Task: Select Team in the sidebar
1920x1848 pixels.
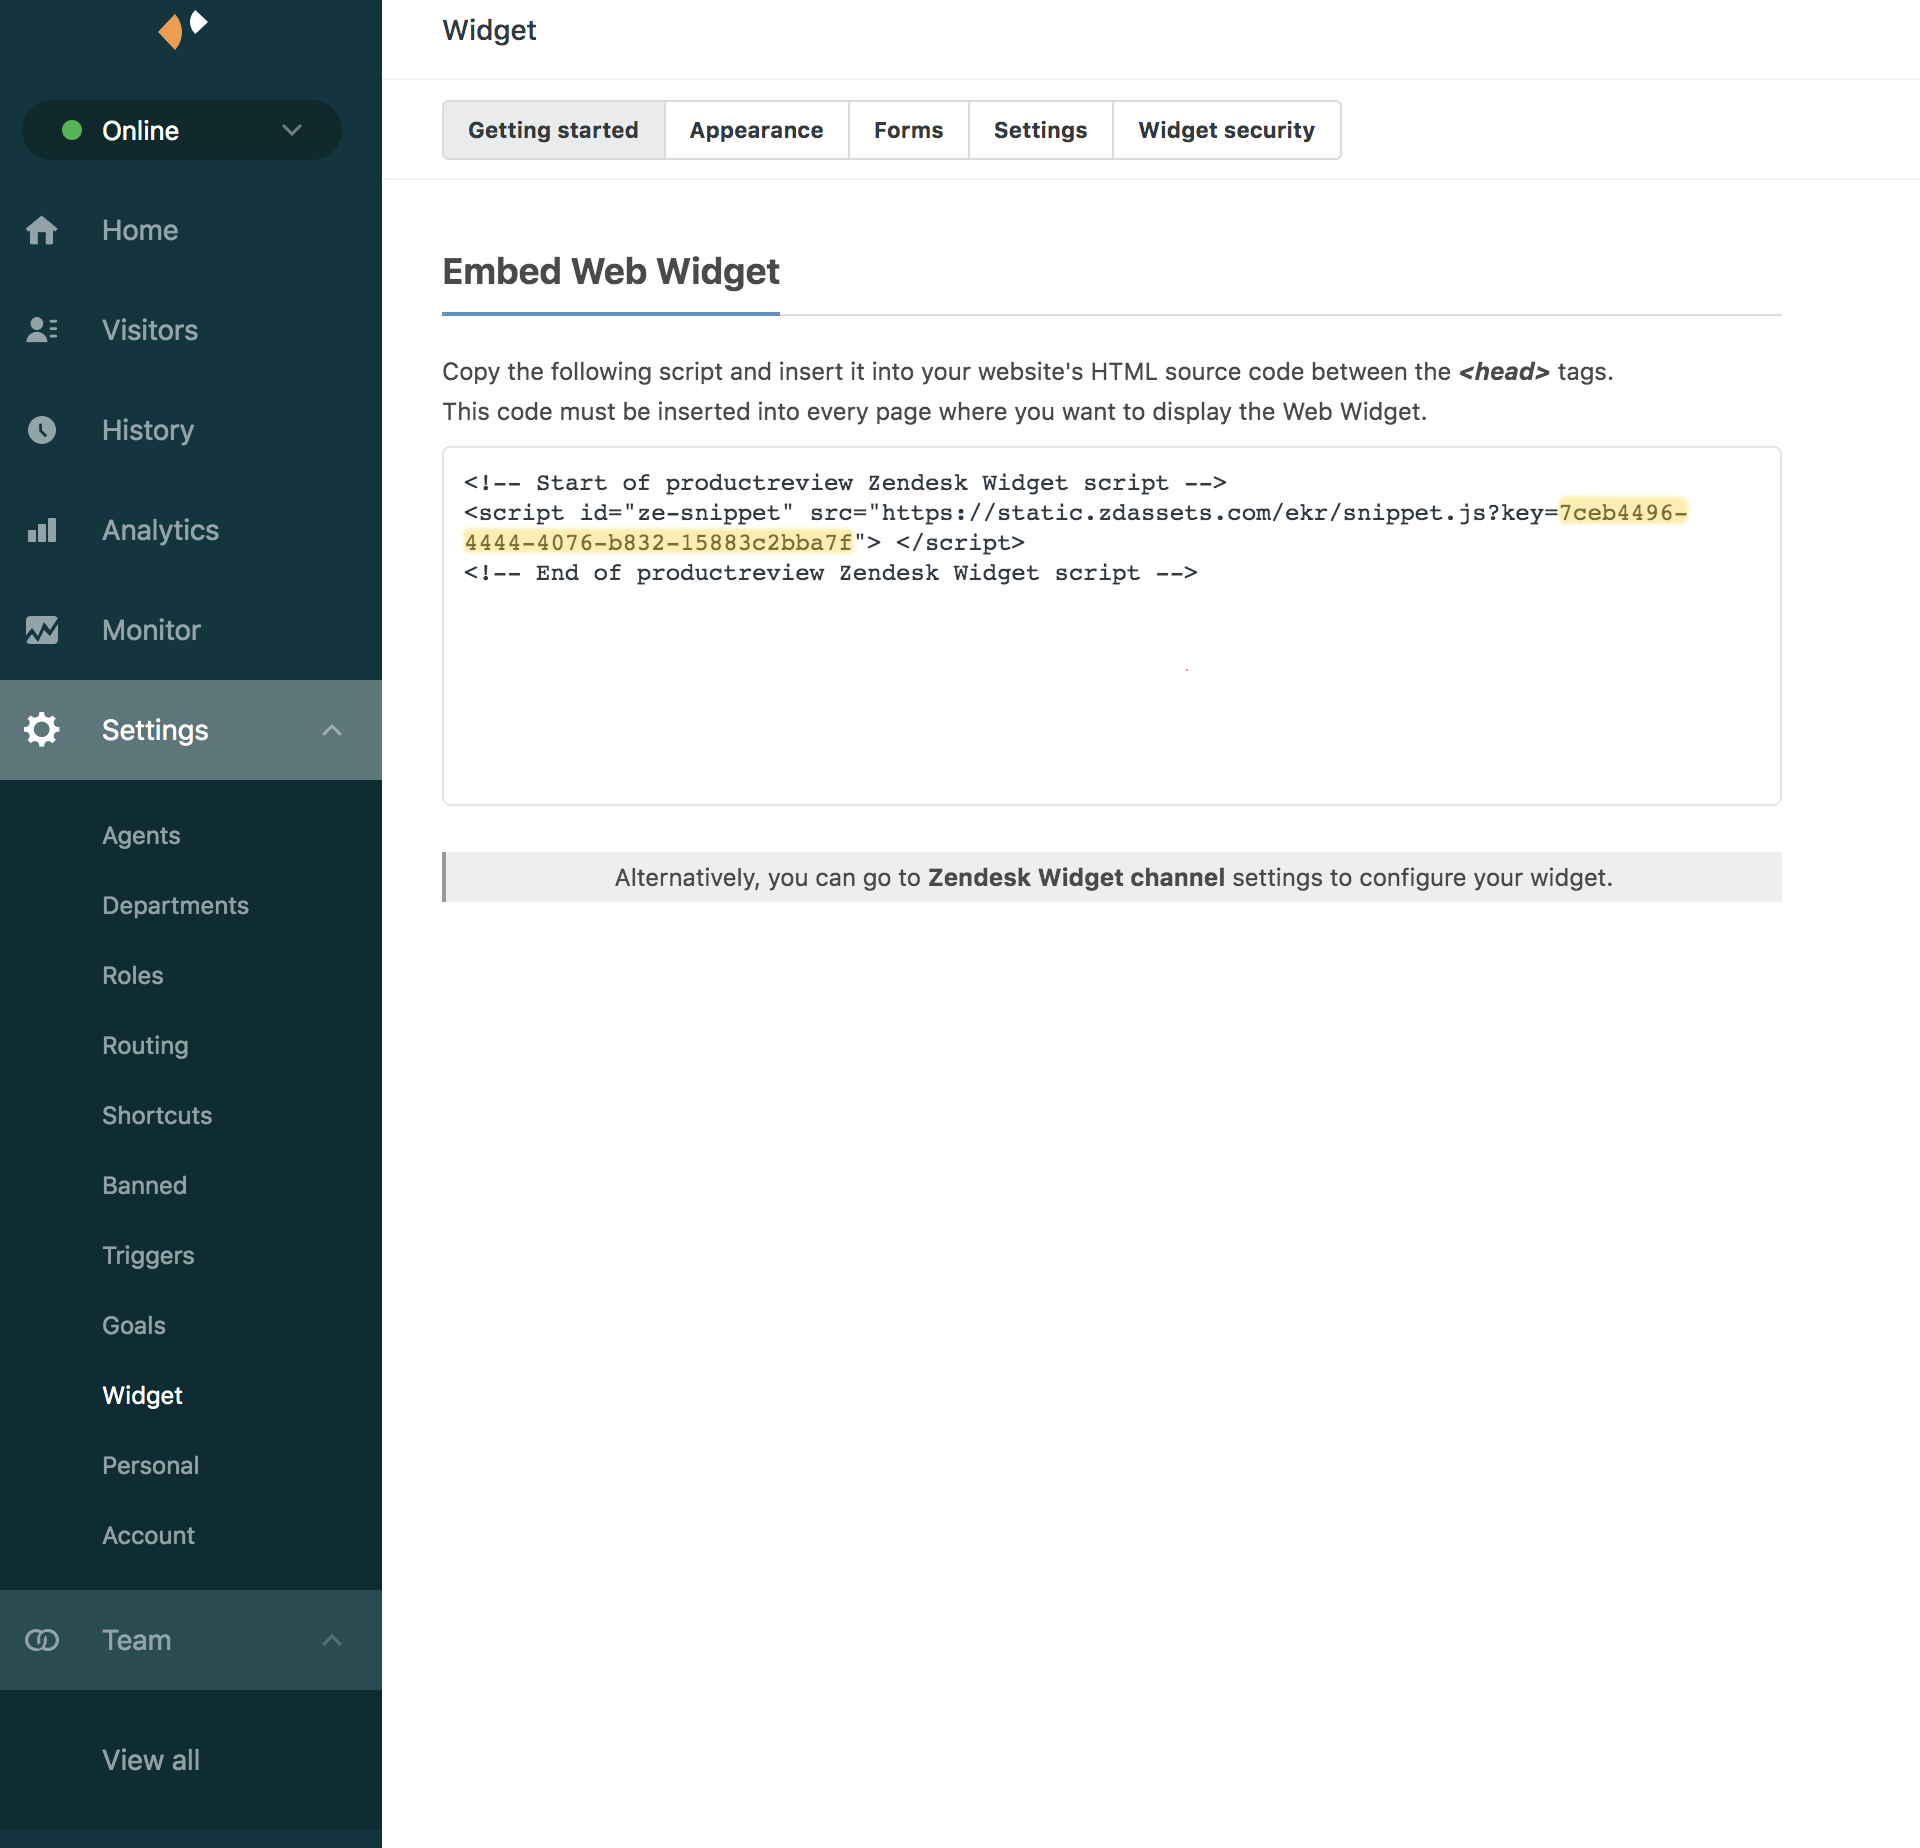Action: [x=191, y=1640]
